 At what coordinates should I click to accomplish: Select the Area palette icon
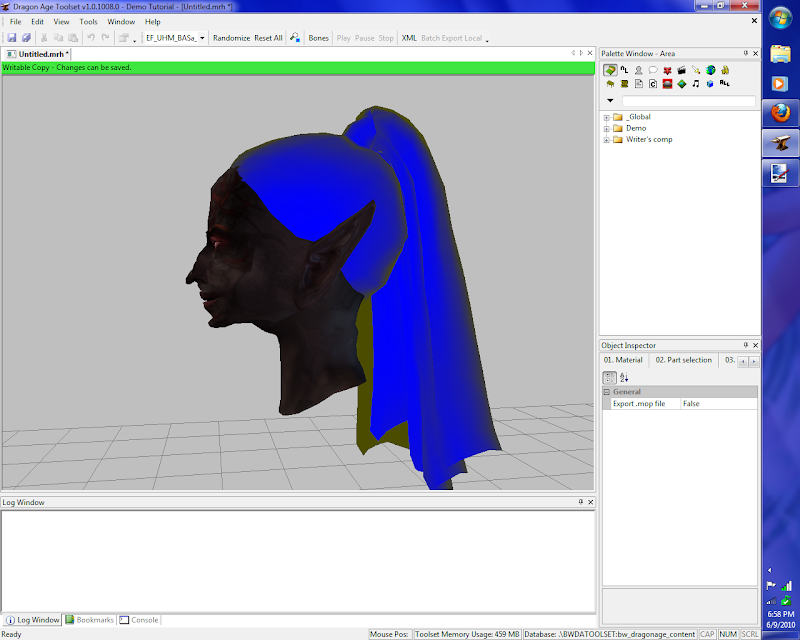click(x=609, y=70)
